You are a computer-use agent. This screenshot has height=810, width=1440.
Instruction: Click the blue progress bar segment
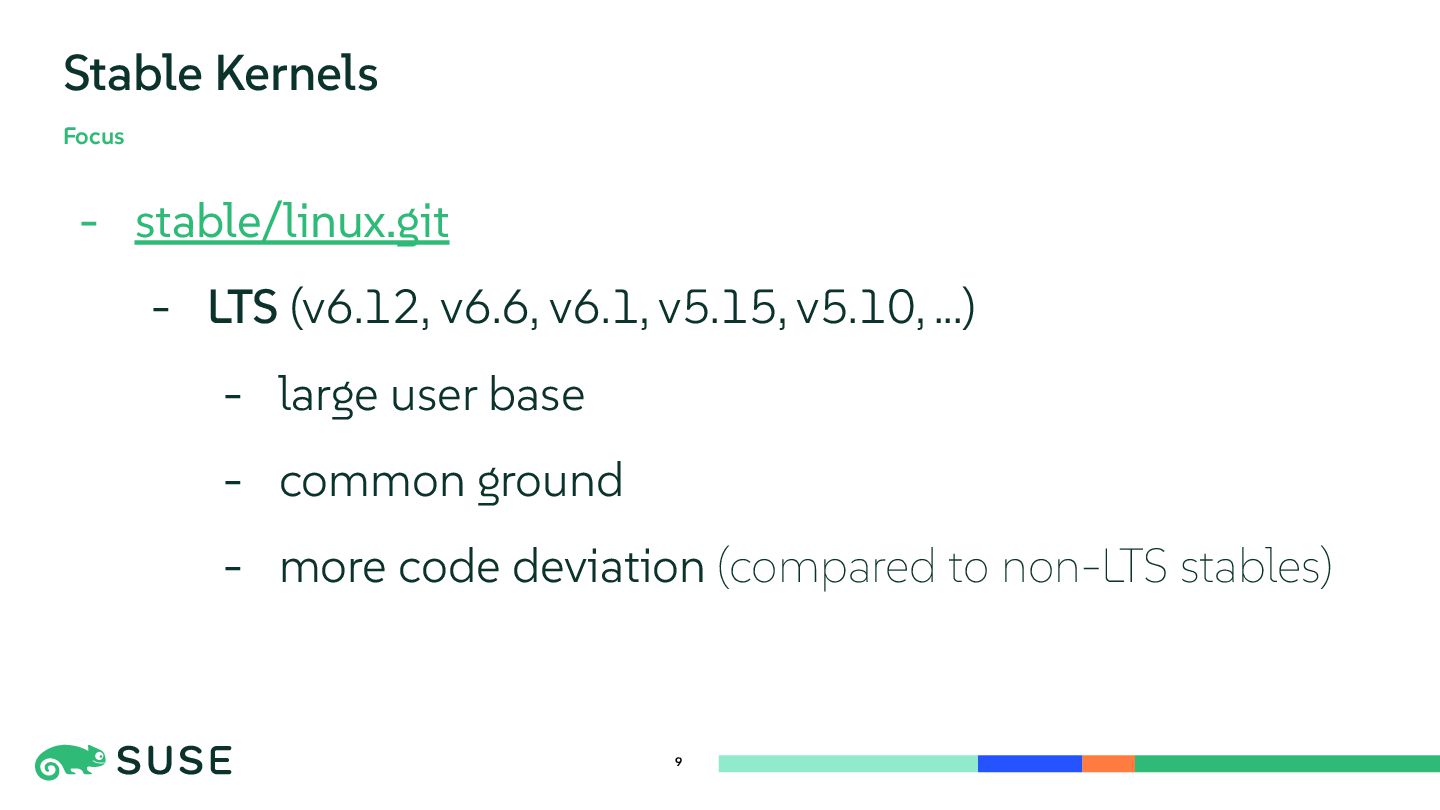coord(1030,764)
